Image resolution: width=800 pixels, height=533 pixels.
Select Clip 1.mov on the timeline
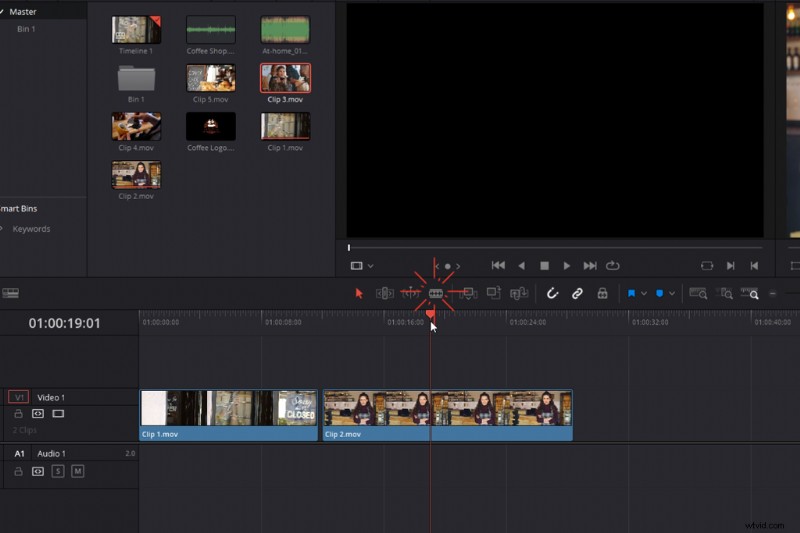pyautogui.click(x=229, y=415)
